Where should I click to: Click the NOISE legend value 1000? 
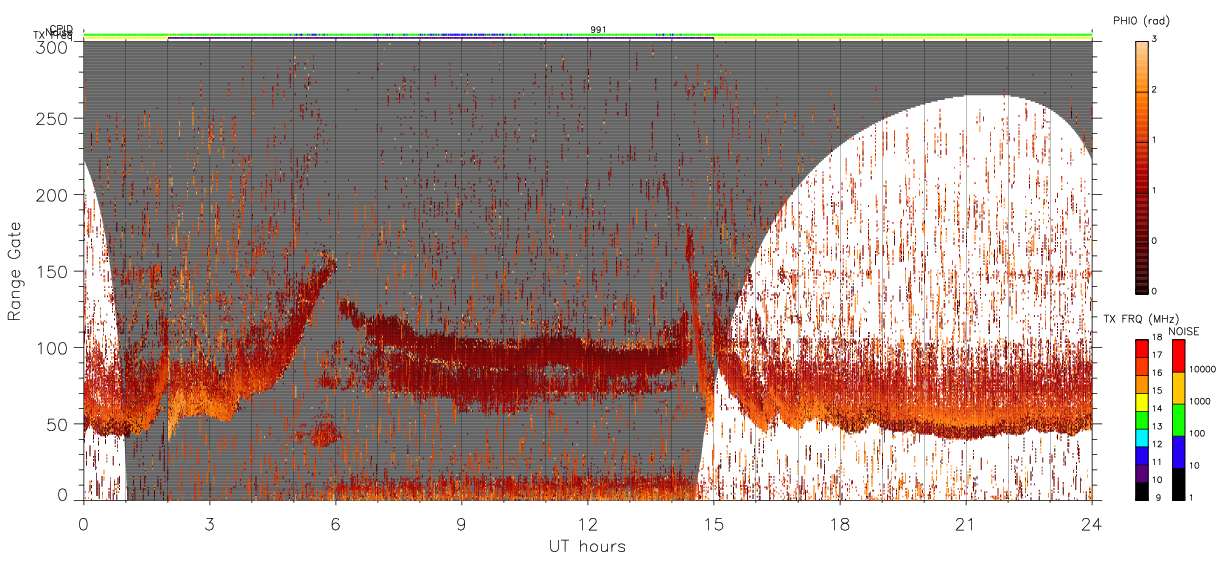[1201, 401]
